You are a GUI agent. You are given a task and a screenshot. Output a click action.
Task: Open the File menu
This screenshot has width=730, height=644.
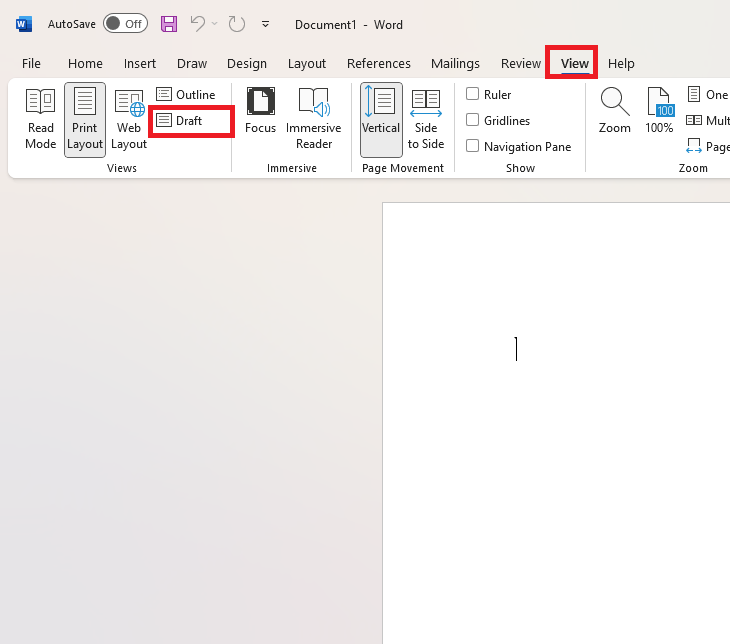click(x=31, y=63)
